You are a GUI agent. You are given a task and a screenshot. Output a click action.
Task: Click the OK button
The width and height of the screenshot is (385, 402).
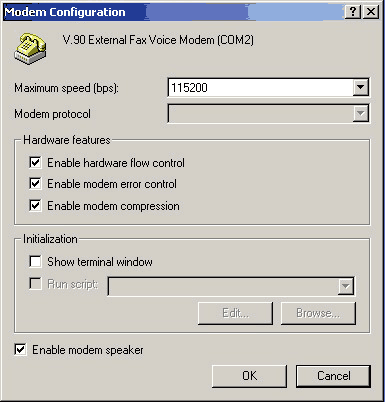click(x=249, y=376)
